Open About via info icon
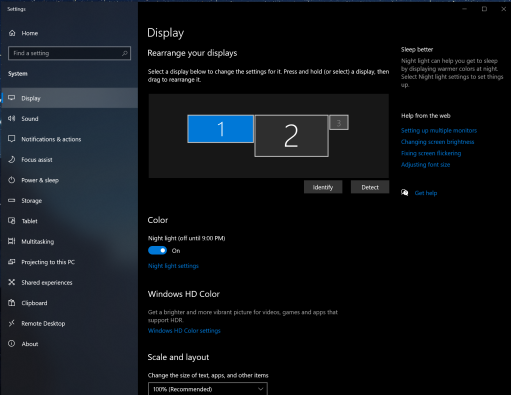 pyautogui.click(x=12, y=344)
